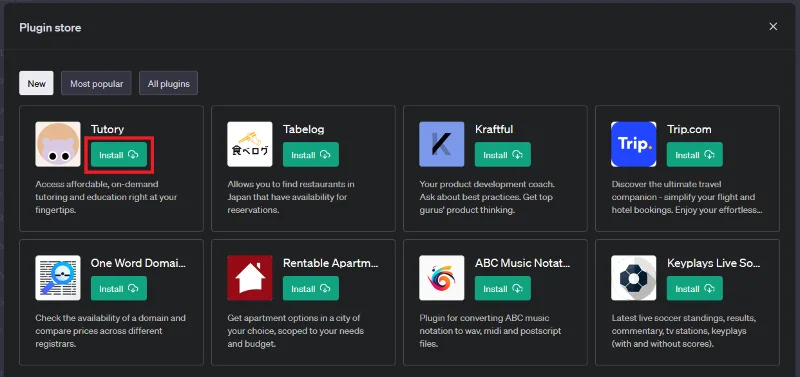Click the Keyplays Live Soccer title text
Viewport: 800px width, 377px height.
click(714, 263)
